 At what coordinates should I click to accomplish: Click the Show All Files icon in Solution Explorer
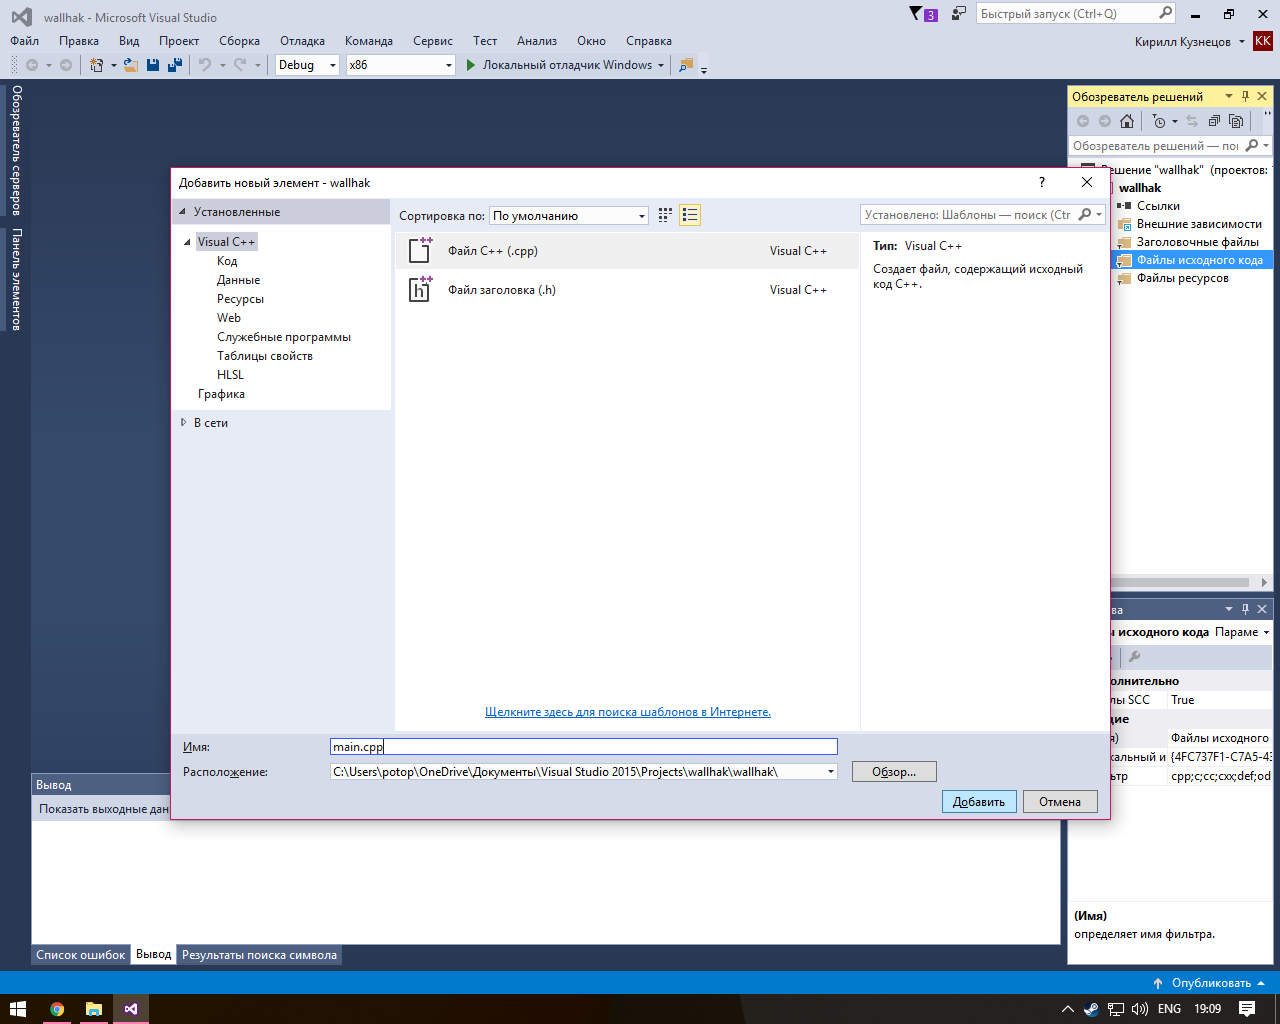tap(1236, 121)
